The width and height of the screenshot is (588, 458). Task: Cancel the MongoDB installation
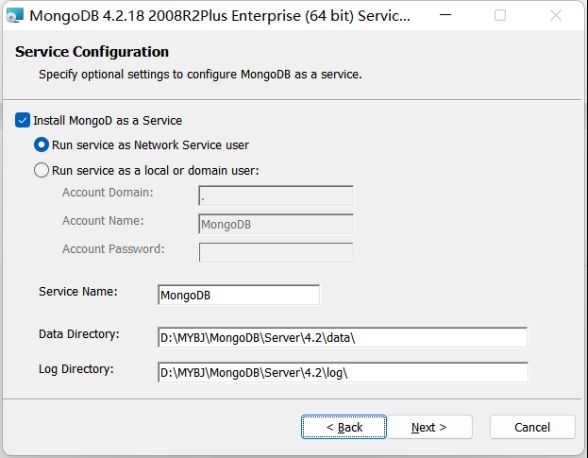(x=532, y=427)
